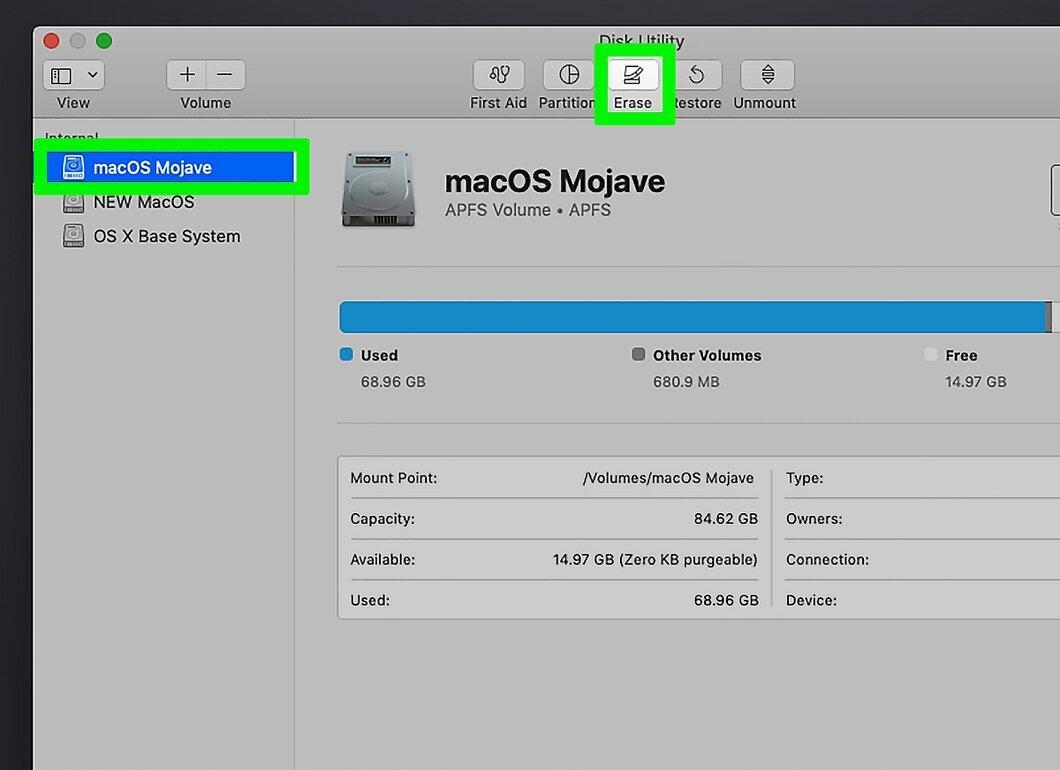Click the blue storage usage bar
1060x770 pixels.
click(x=695, y=317)
